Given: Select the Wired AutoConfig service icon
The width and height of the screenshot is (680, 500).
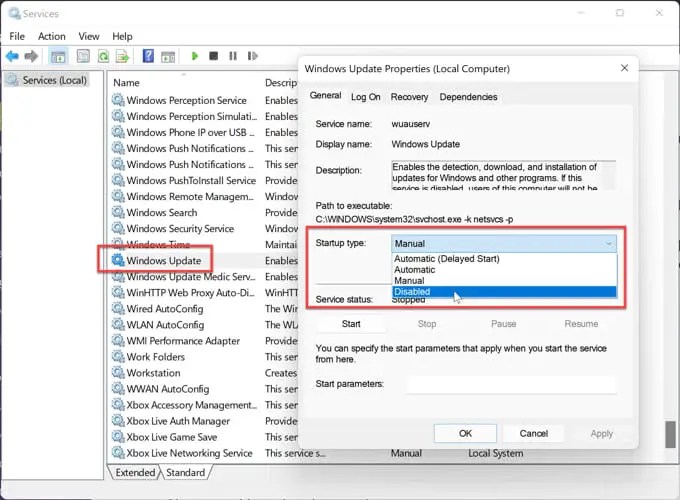Looking at the screenshot, I should (x=118, y=308).
